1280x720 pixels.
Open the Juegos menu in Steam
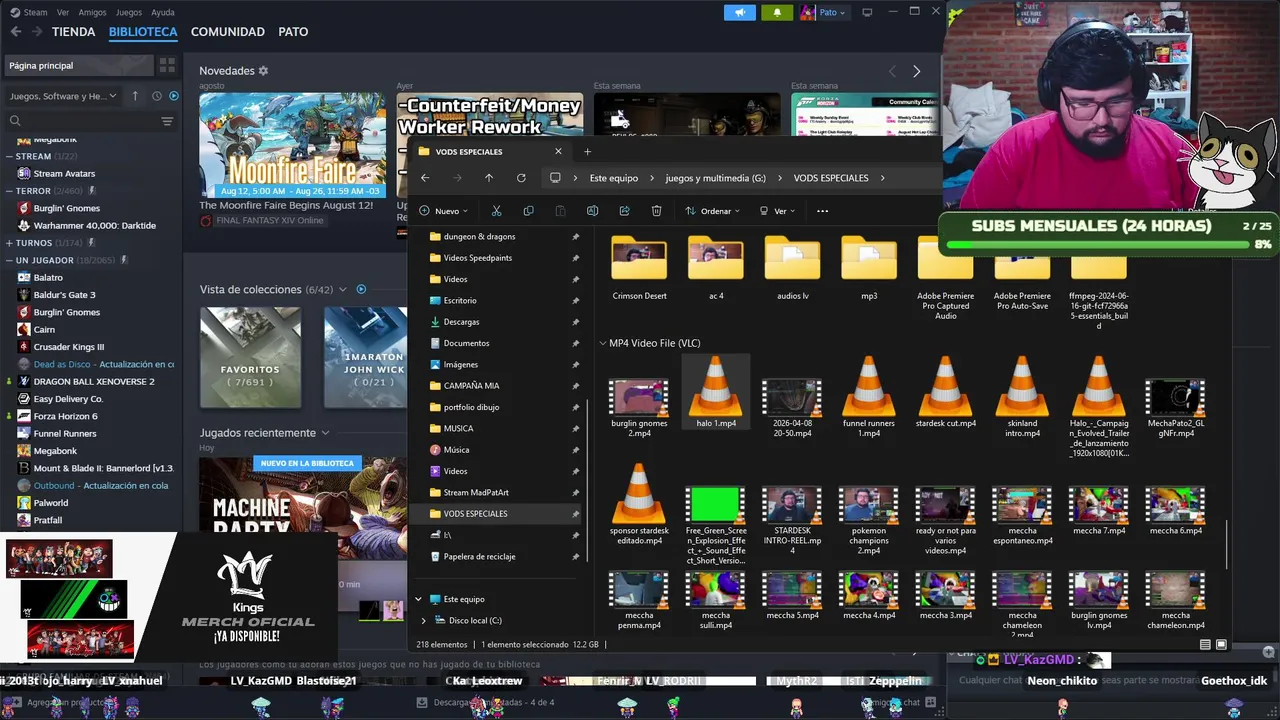pos(129,12)
